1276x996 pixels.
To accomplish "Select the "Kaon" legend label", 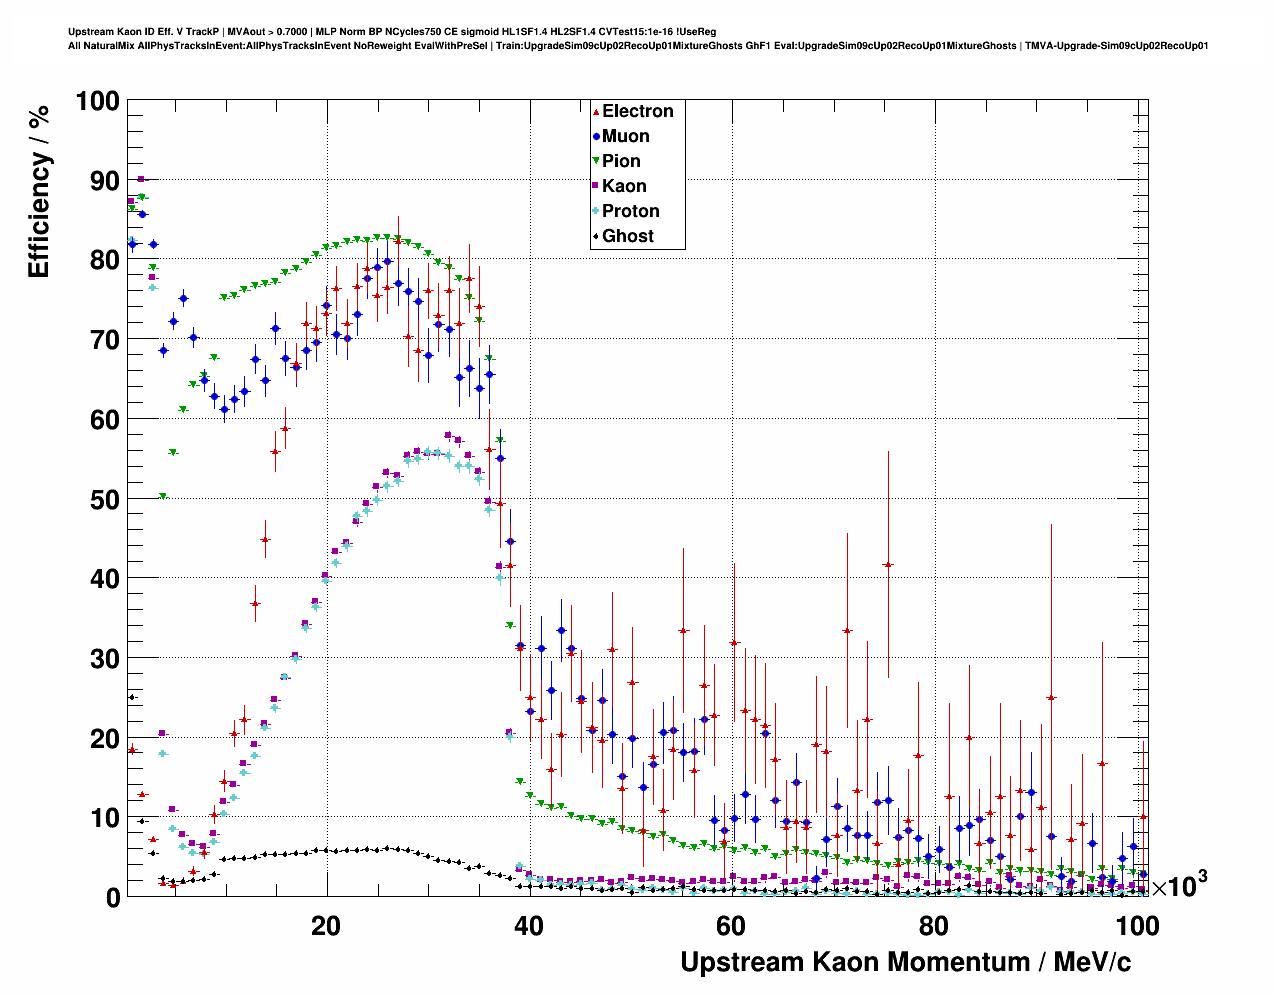I will pyautogui.click(x=624, y=186).
